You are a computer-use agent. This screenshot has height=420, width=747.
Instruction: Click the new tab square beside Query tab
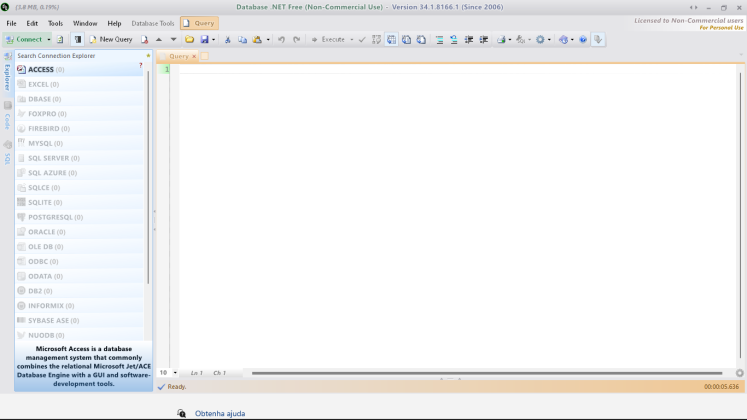(204, 56)
